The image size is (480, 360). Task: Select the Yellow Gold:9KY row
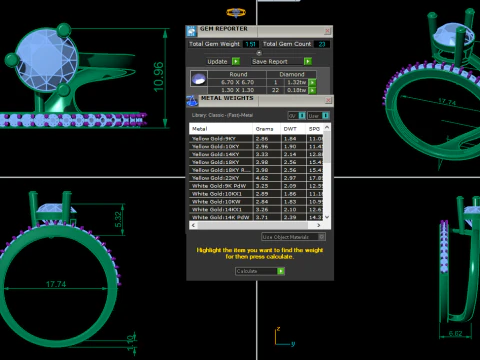pyautogui.click(x=256, y=138)
